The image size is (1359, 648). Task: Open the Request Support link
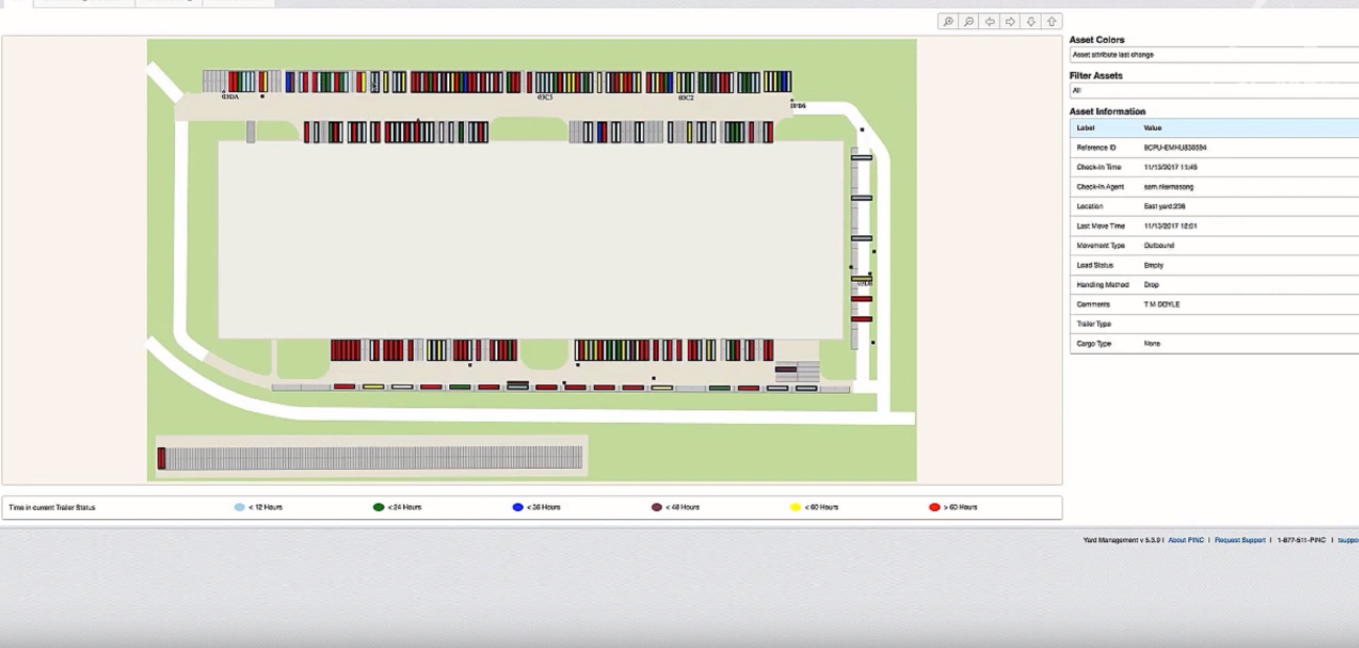pyautogui.click(x=1239, y=540)
